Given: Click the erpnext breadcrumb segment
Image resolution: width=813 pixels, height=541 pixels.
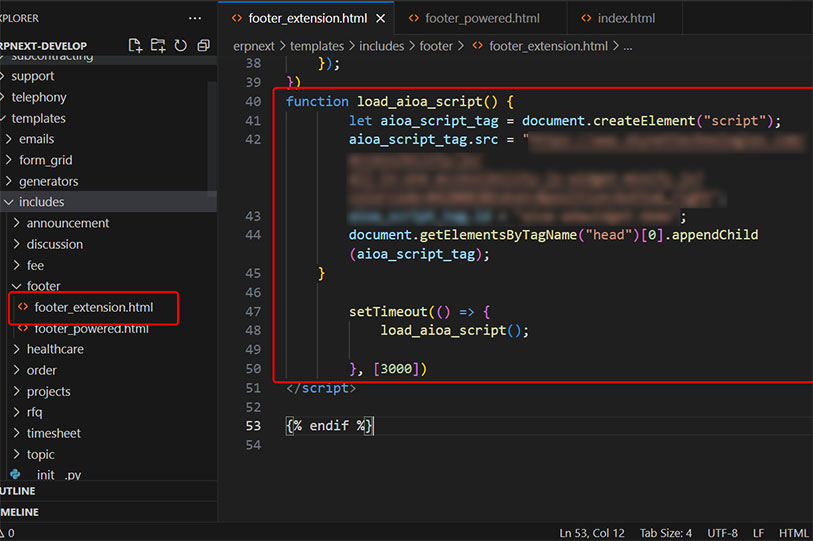Looking at the screenshot, I should (254, 46).
